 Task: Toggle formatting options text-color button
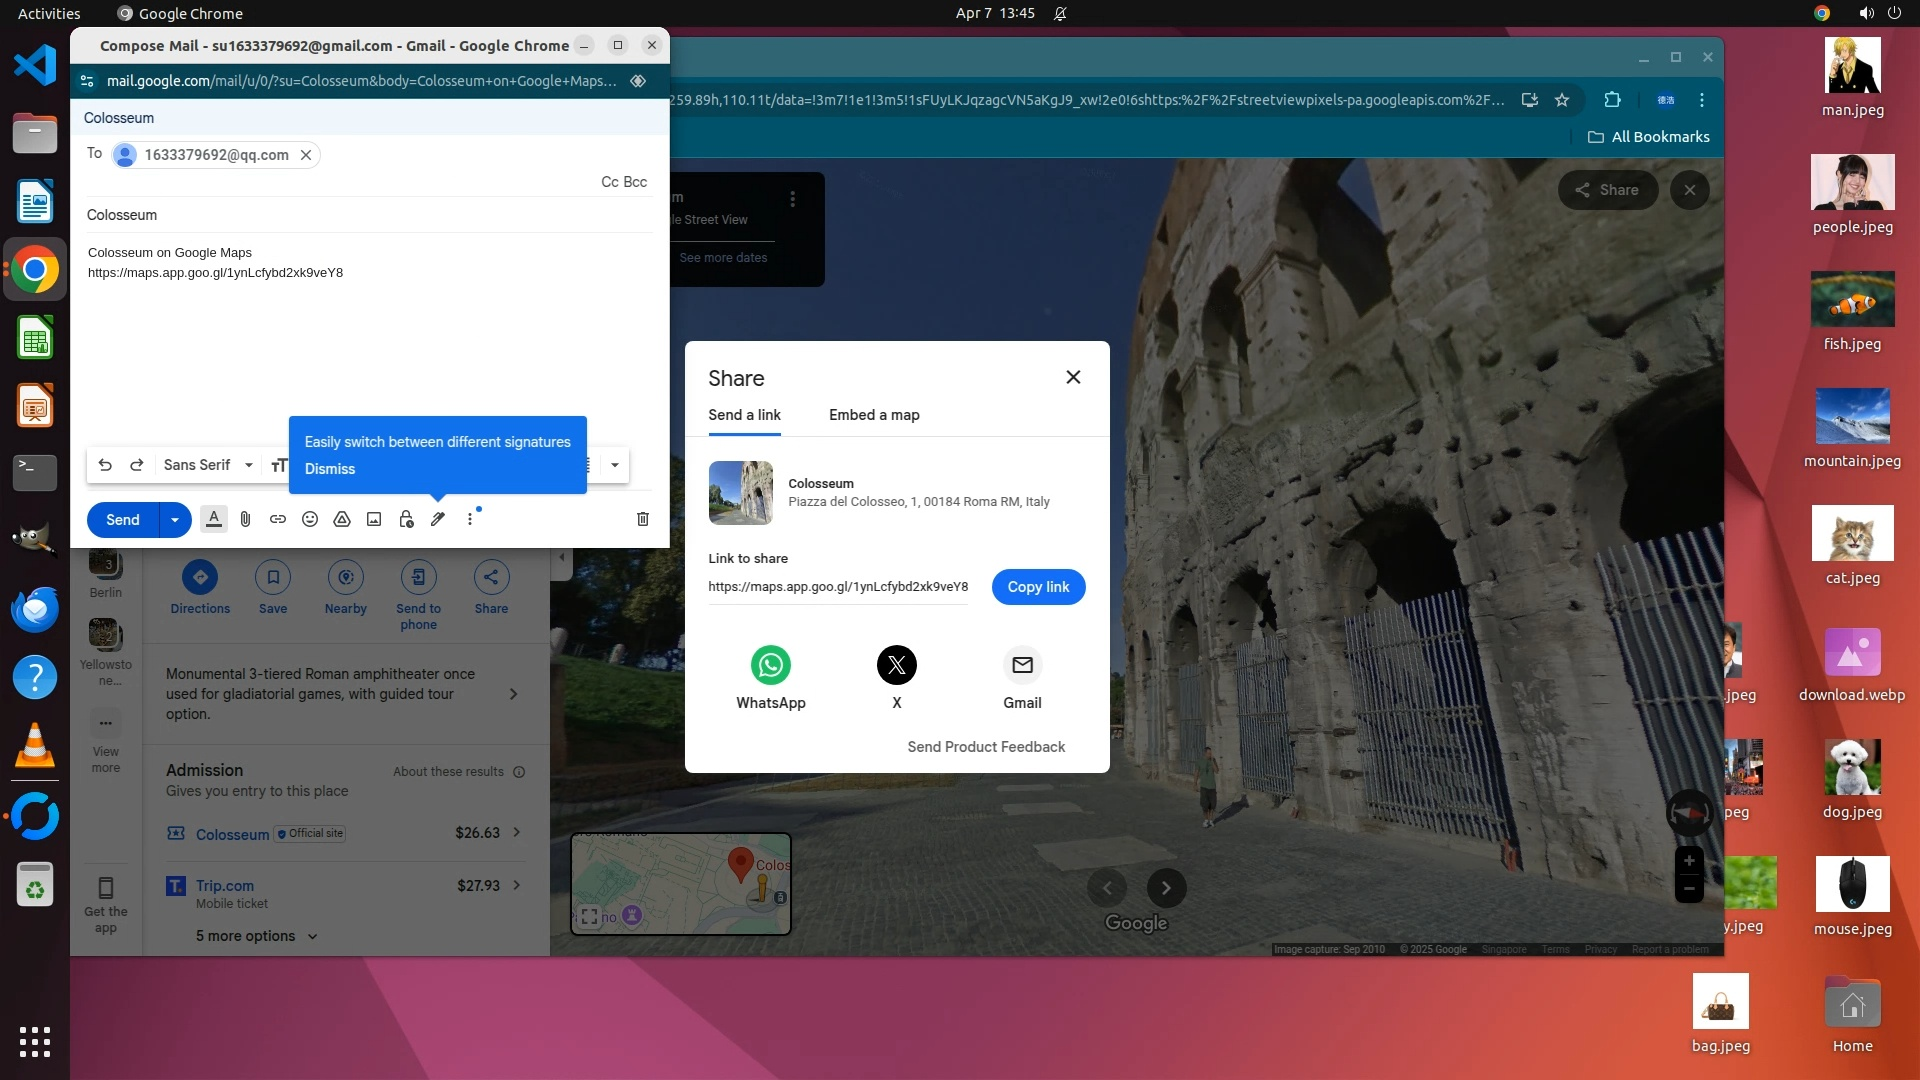(x=214, y=519)
